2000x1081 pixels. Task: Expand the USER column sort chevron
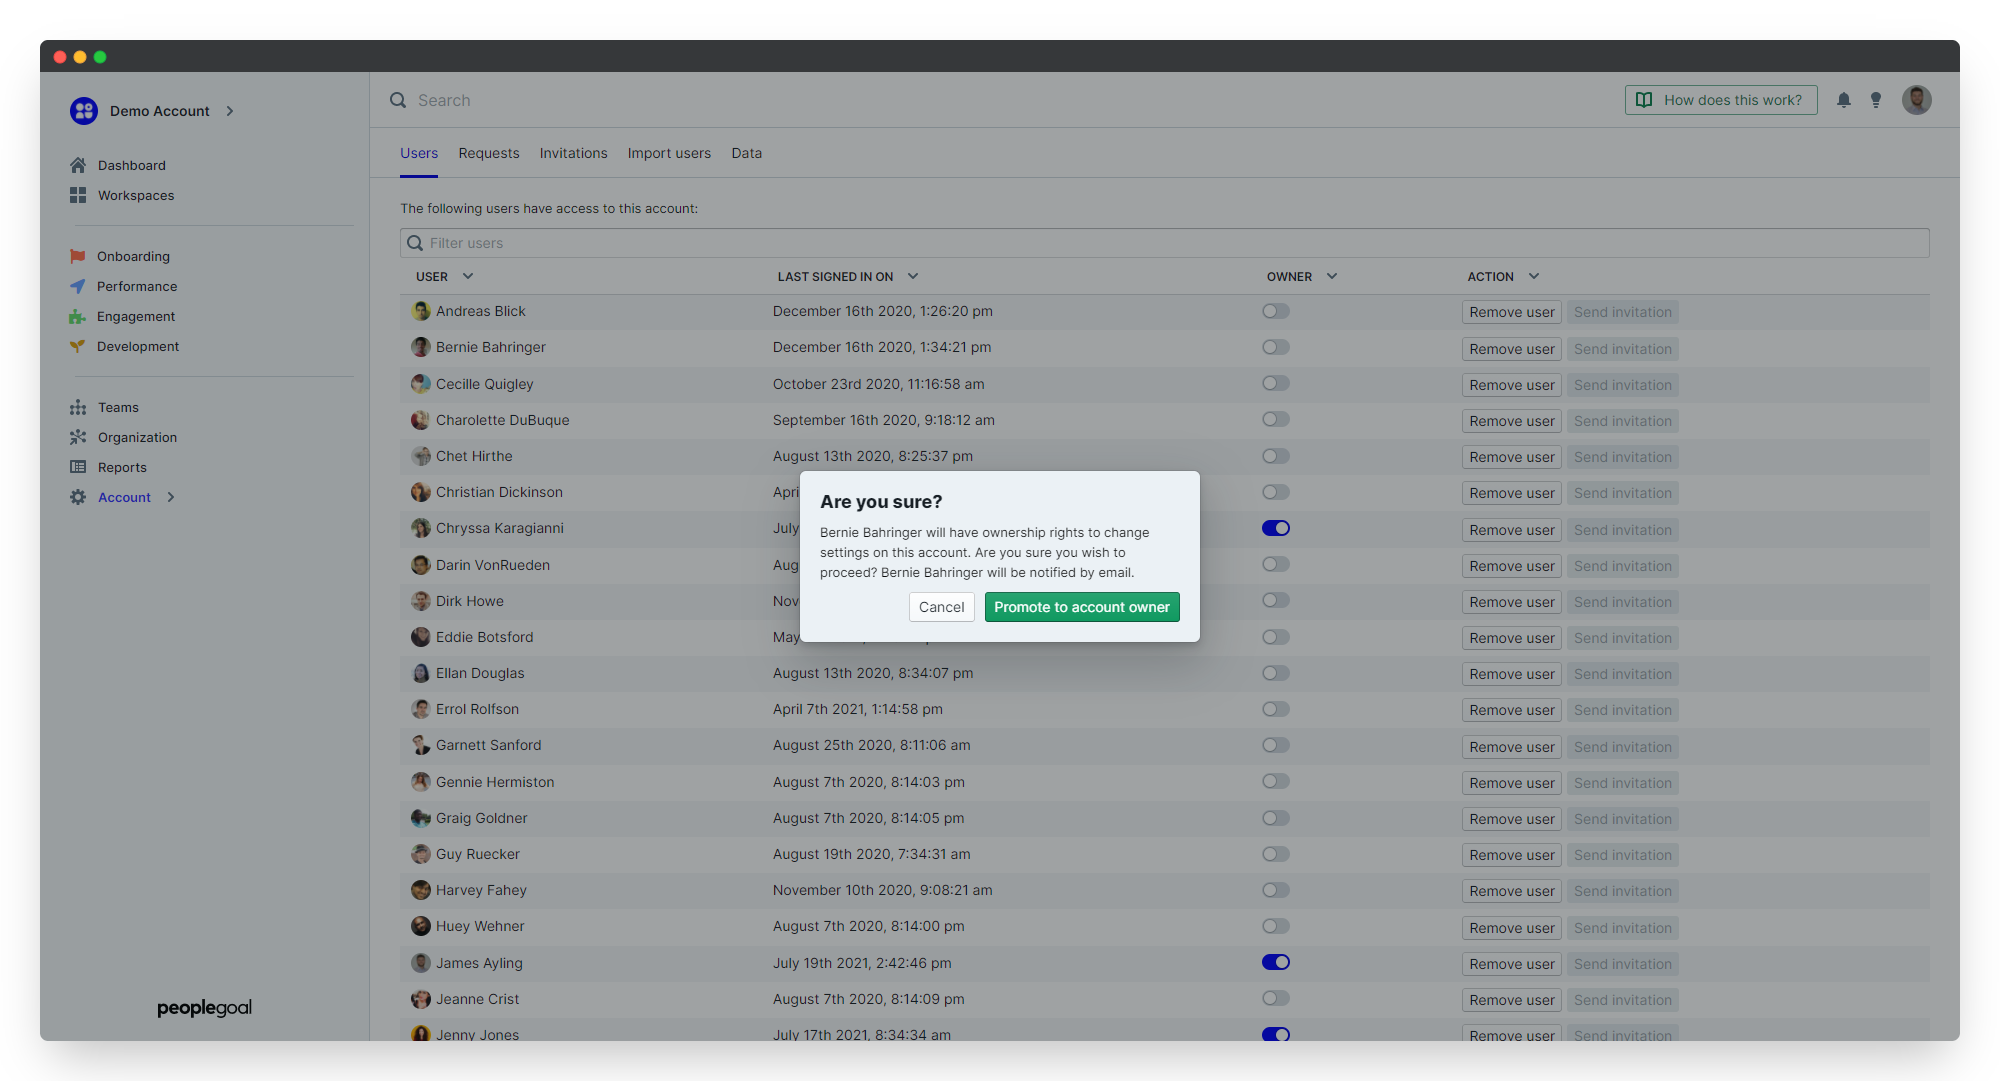(x=468, y=276)
